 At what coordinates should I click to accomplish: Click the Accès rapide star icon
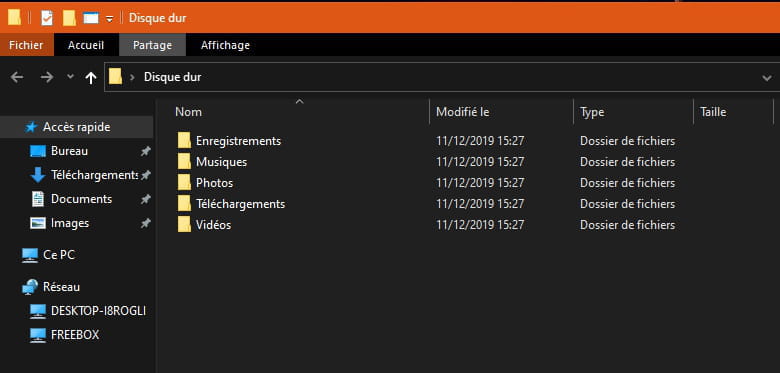pyautogui.click(x=31, y=127)
